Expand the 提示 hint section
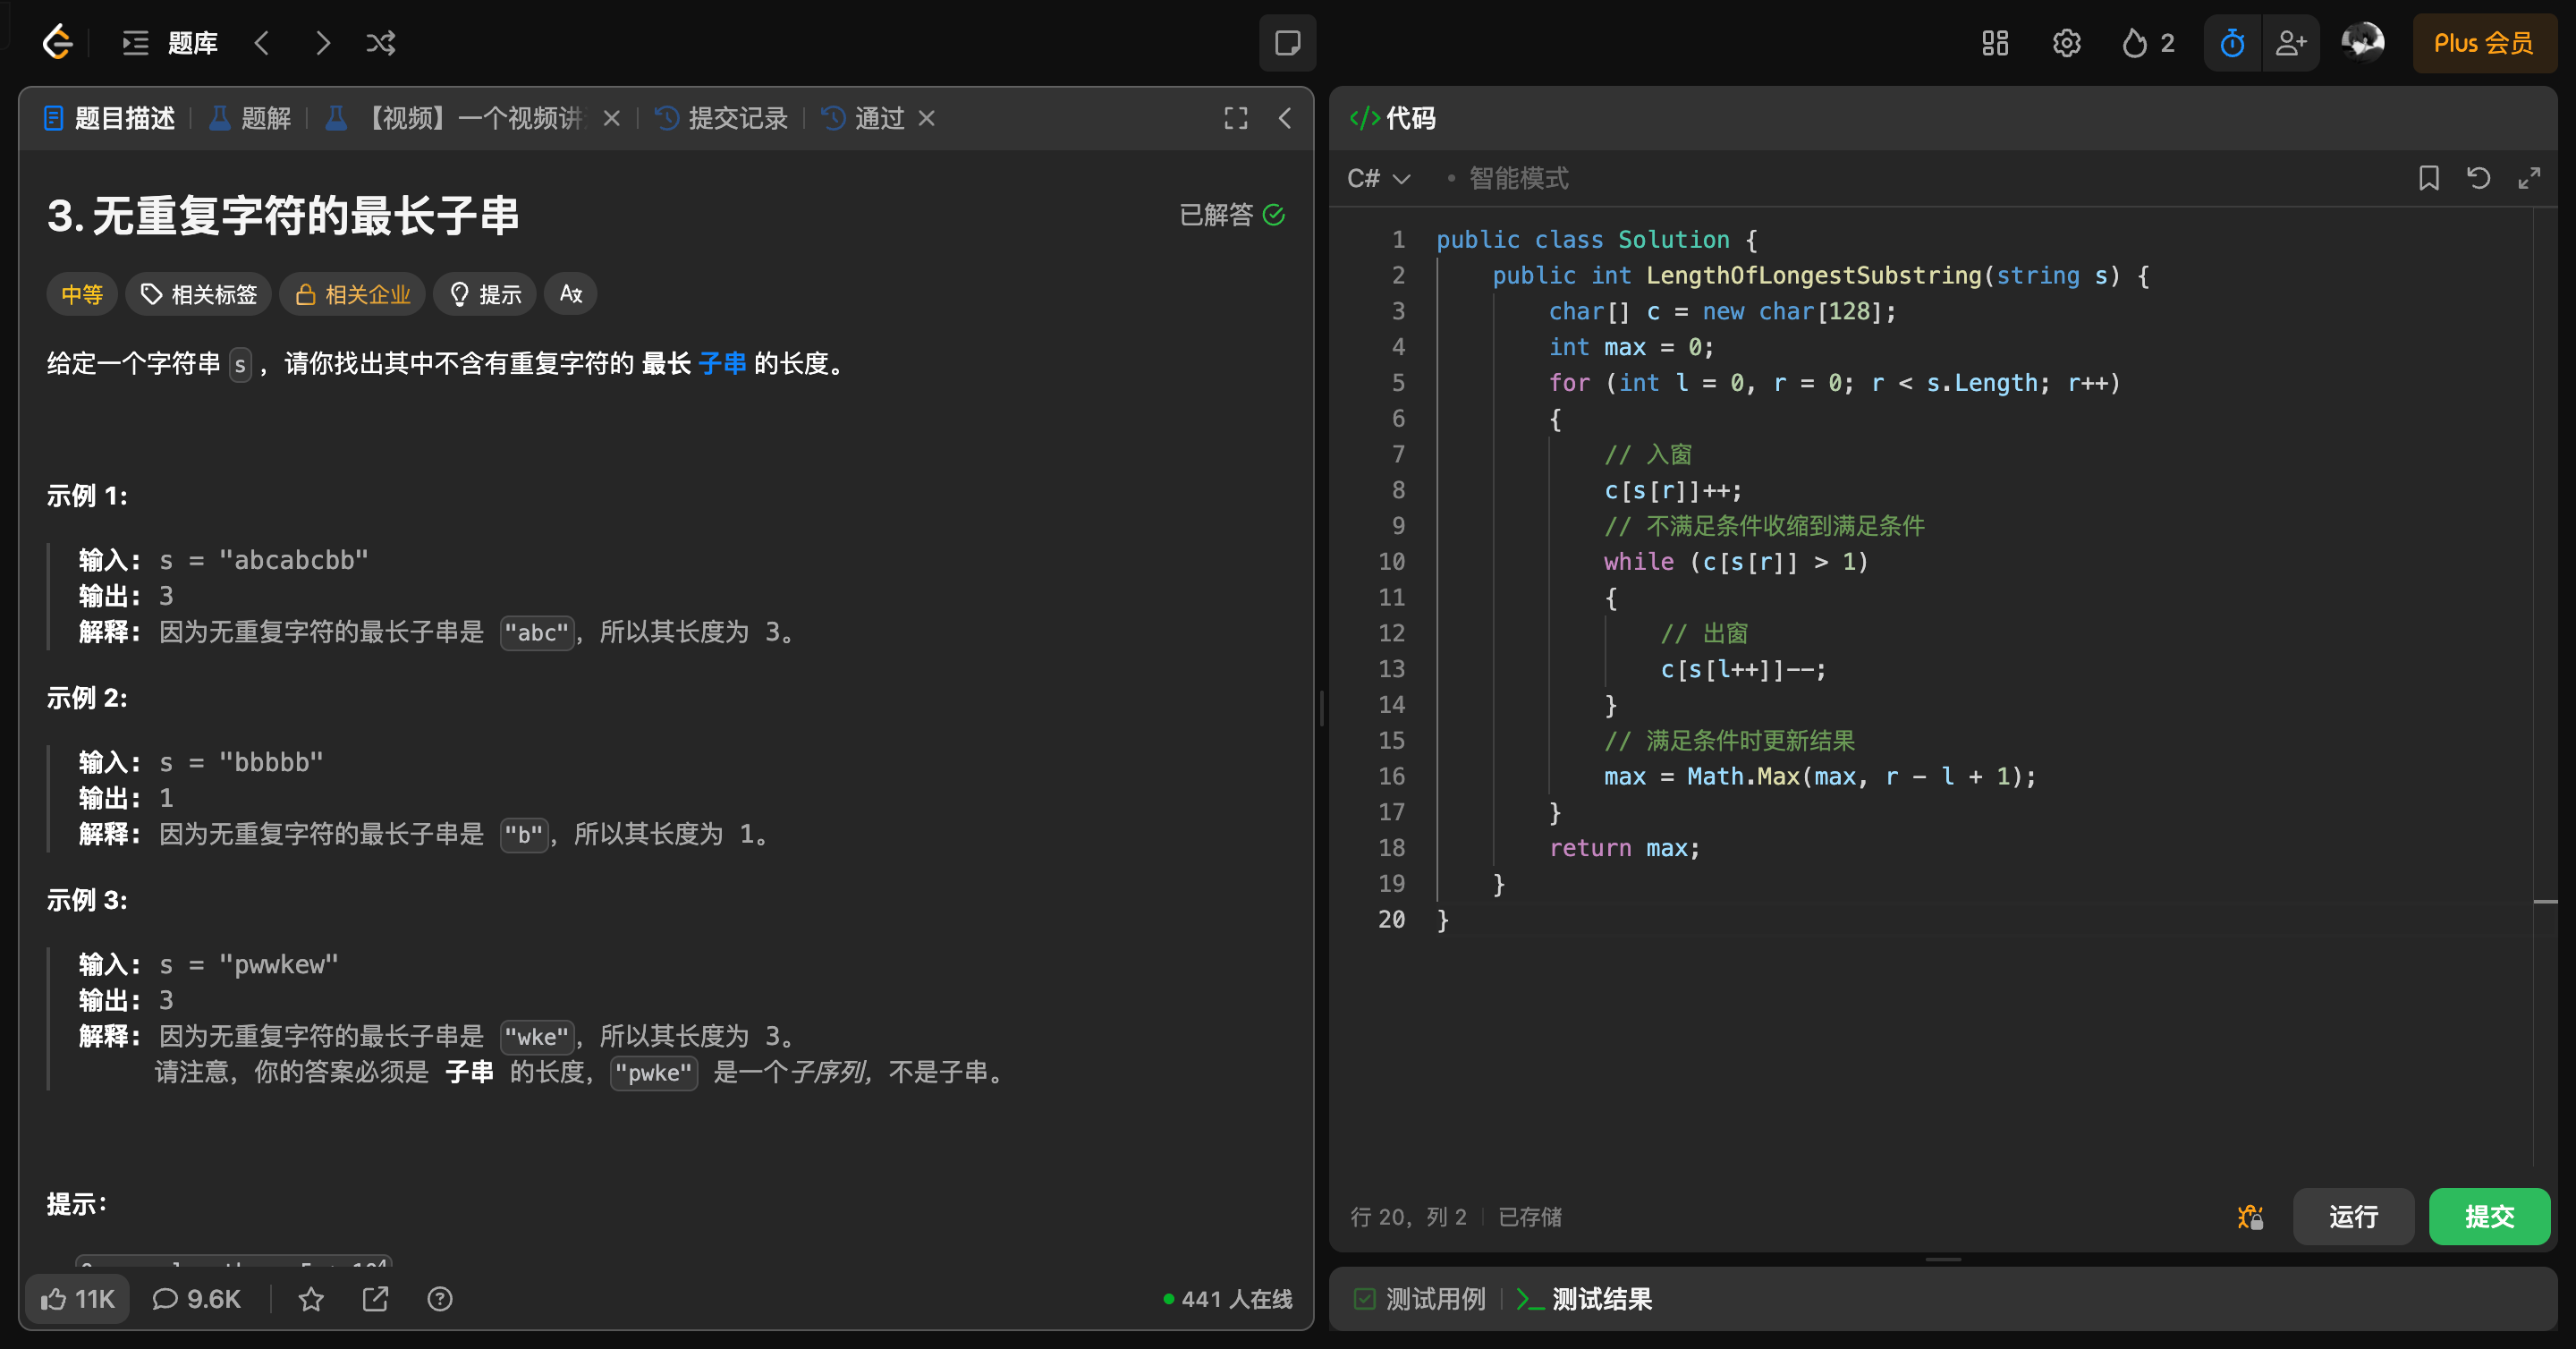 (x=485, y=294)
